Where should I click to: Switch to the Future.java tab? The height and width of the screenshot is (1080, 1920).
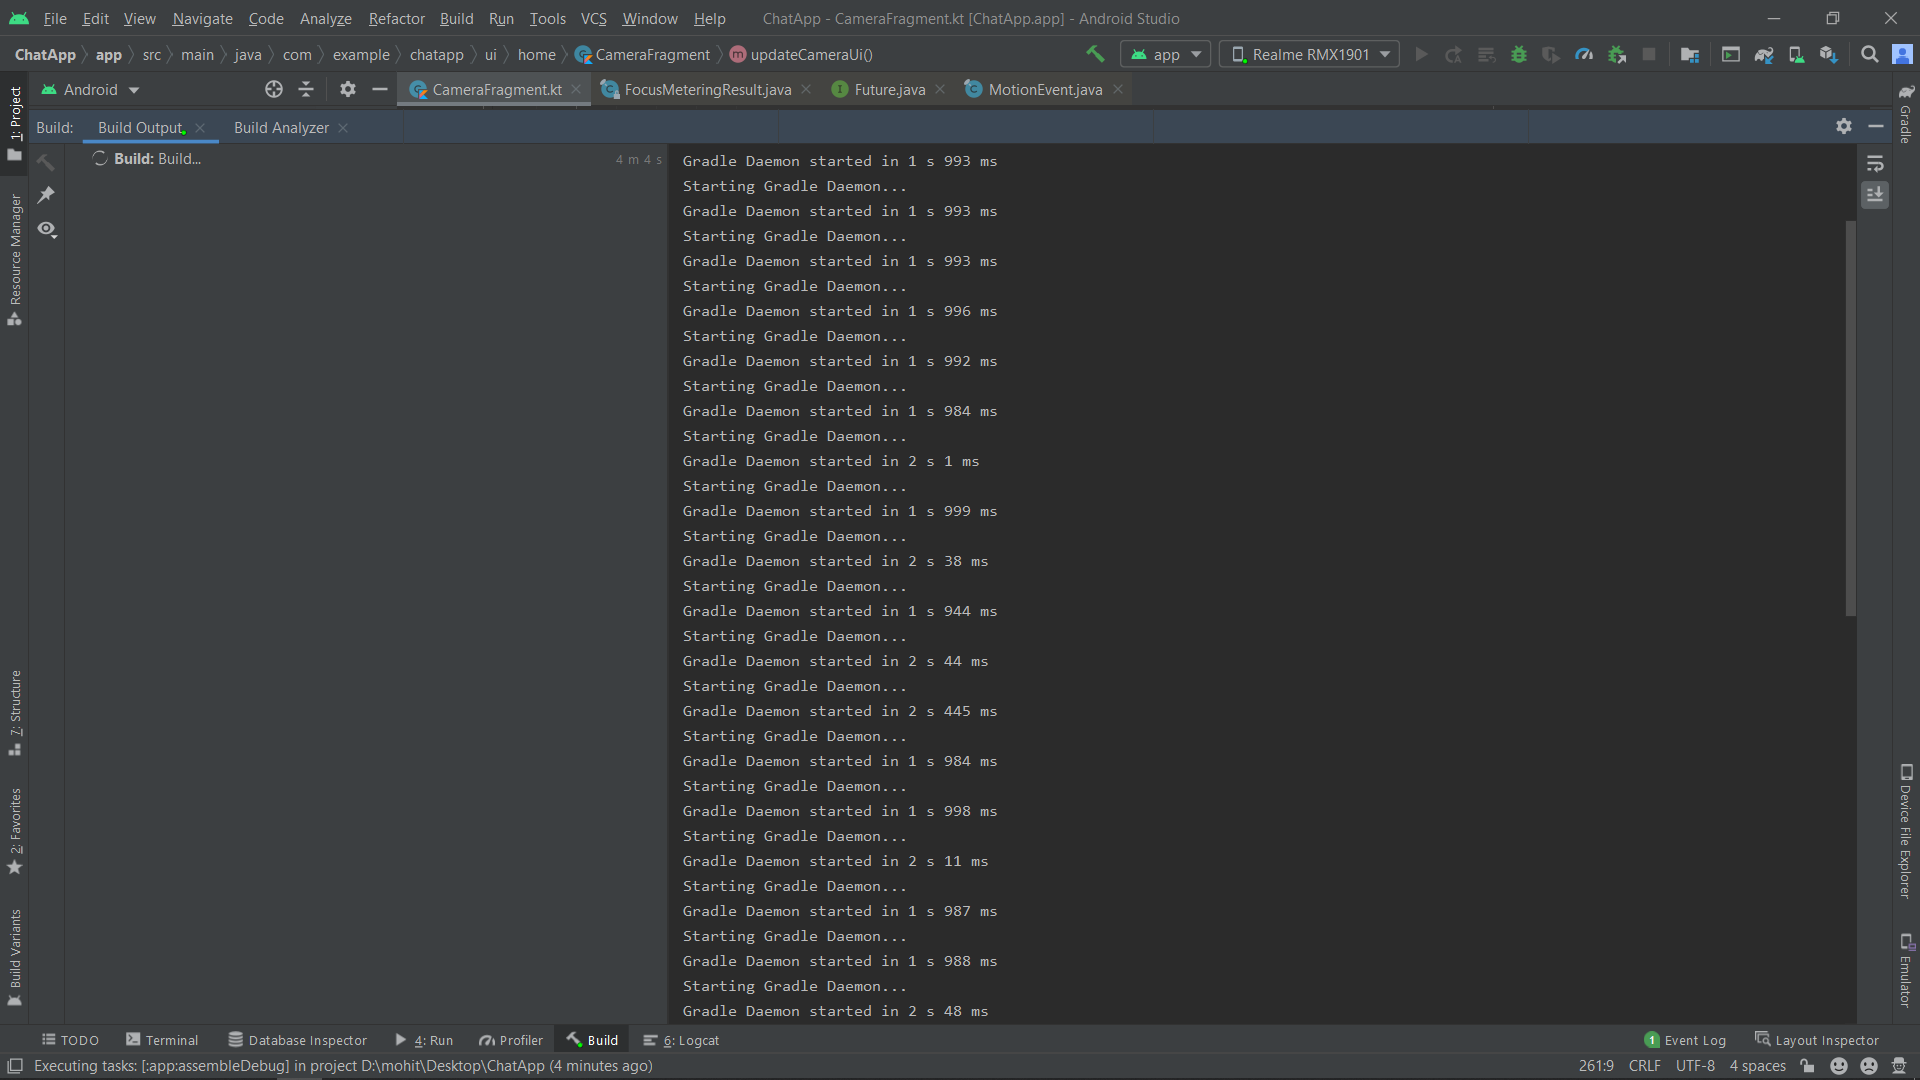pos(889,89)
